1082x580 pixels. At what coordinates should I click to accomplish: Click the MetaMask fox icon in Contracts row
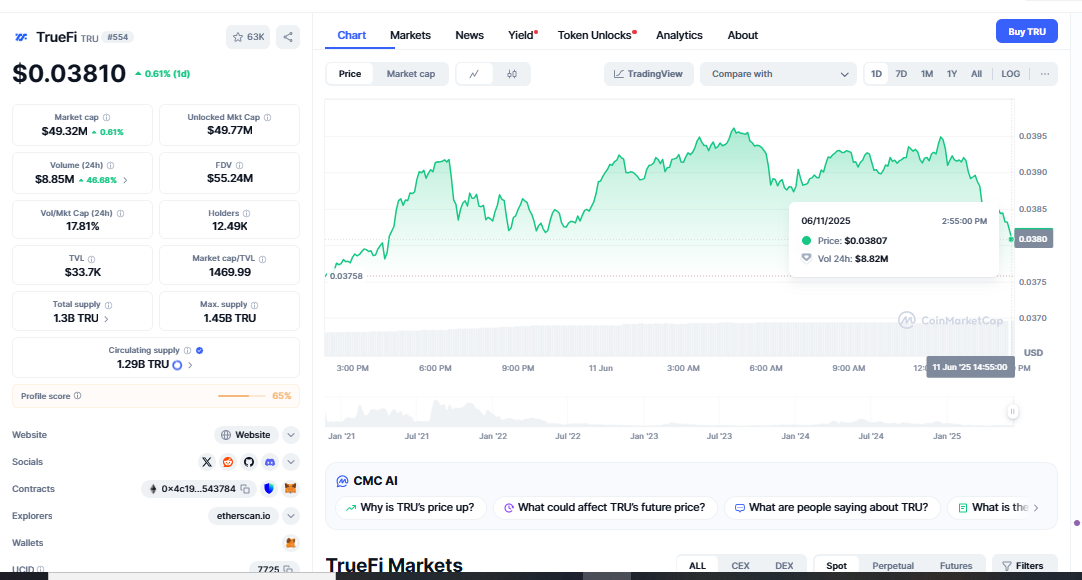(291, 489)
